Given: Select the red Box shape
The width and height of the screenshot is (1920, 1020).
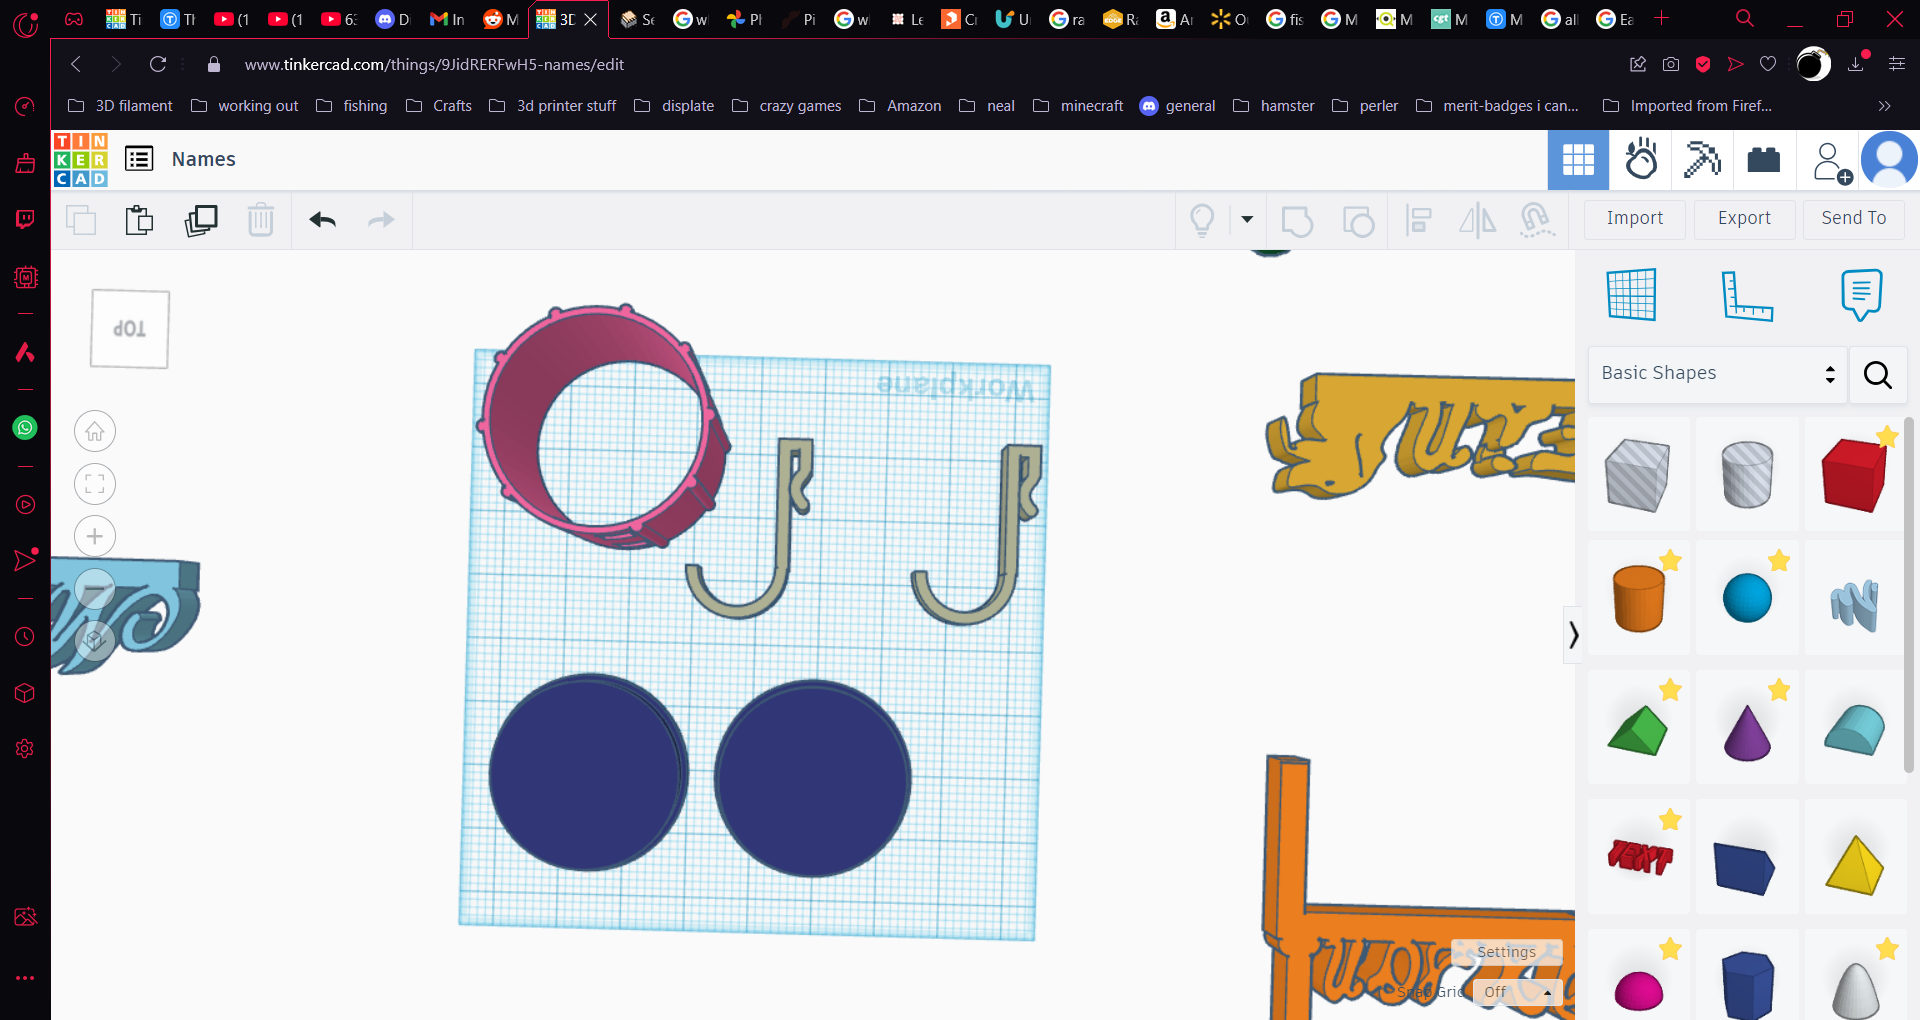Looking at the screenshot, I should [x=1854, y=475].
